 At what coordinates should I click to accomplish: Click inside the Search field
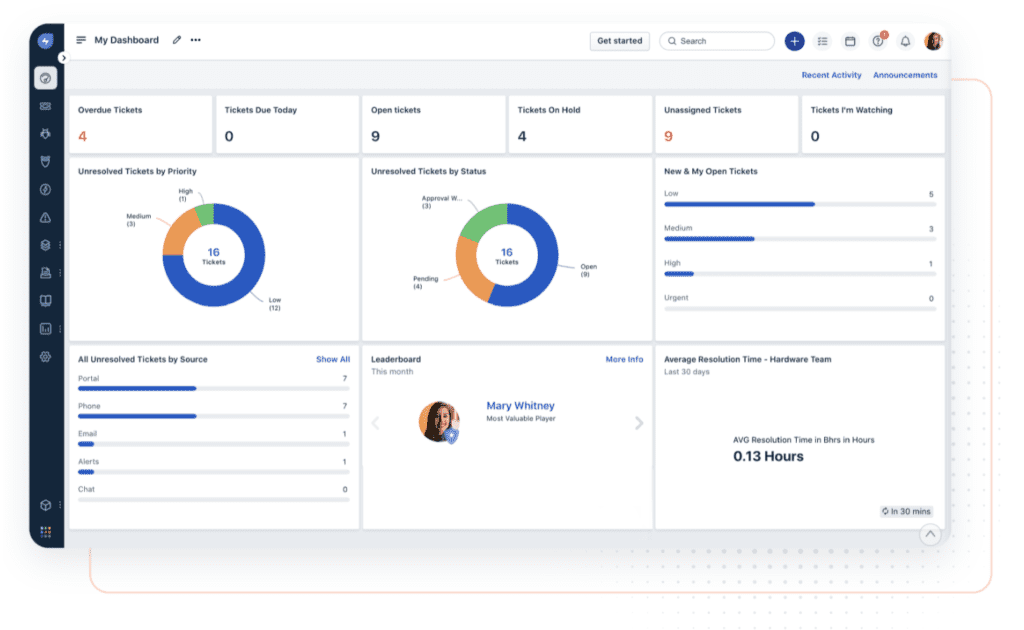click(x=717, y=41)
